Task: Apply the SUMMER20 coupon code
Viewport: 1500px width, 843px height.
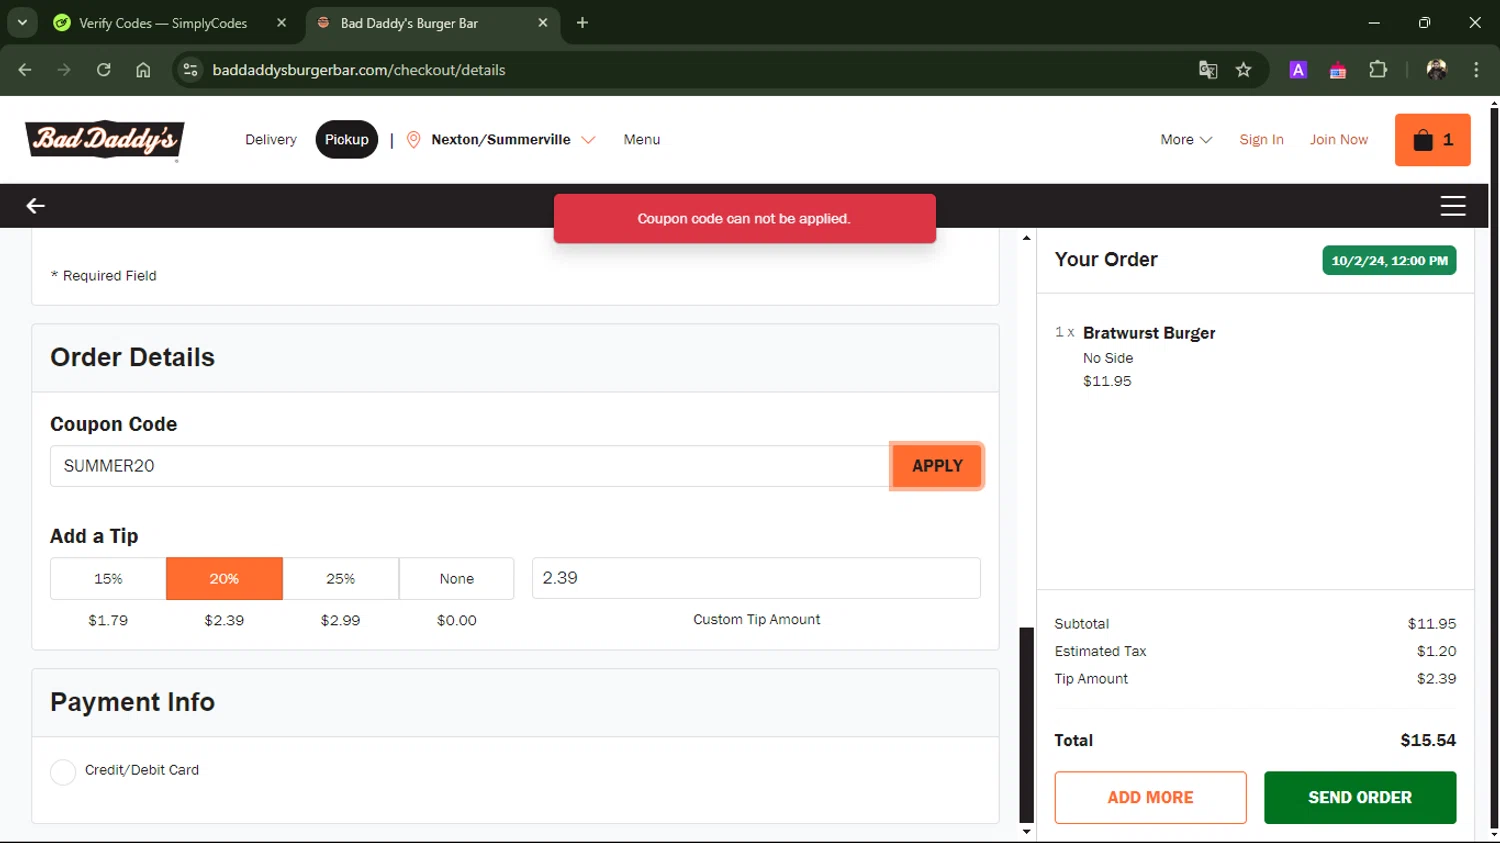Action: [x=937, y=466]
